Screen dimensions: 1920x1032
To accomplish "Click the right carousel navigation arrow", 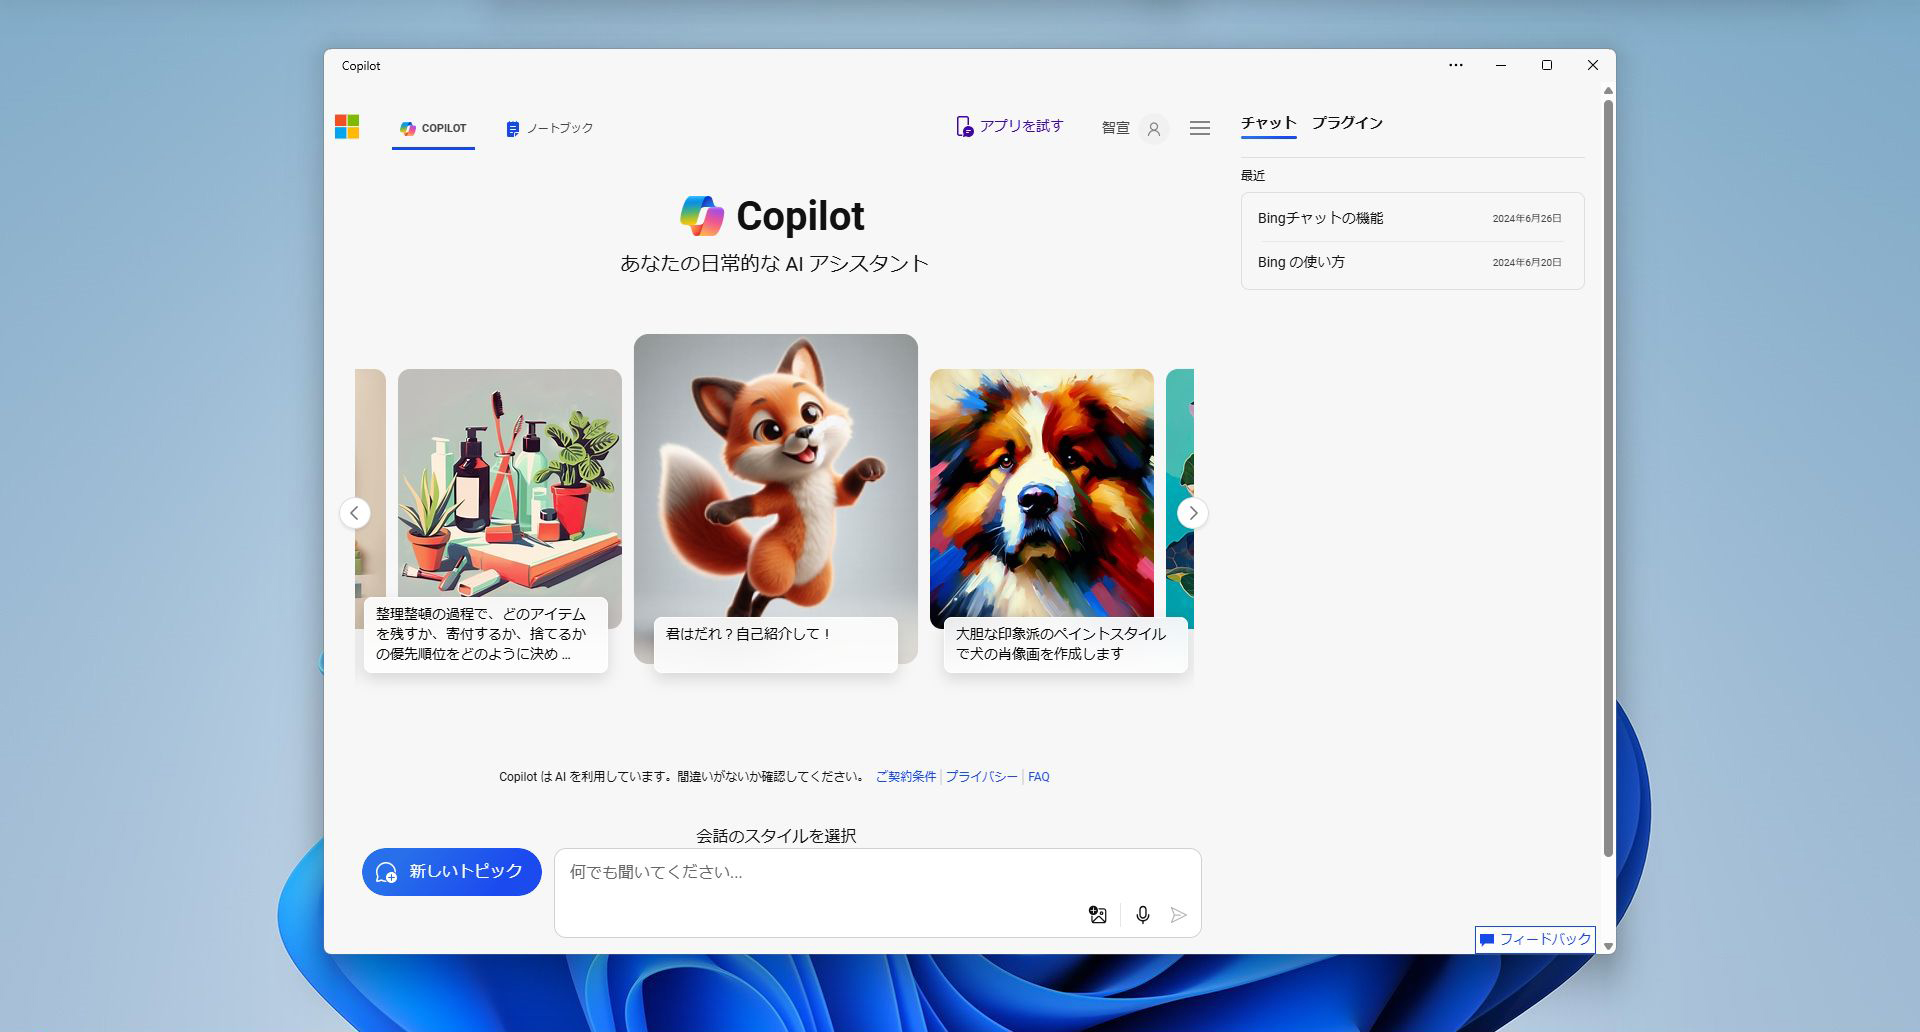I will coord(1191,513).
